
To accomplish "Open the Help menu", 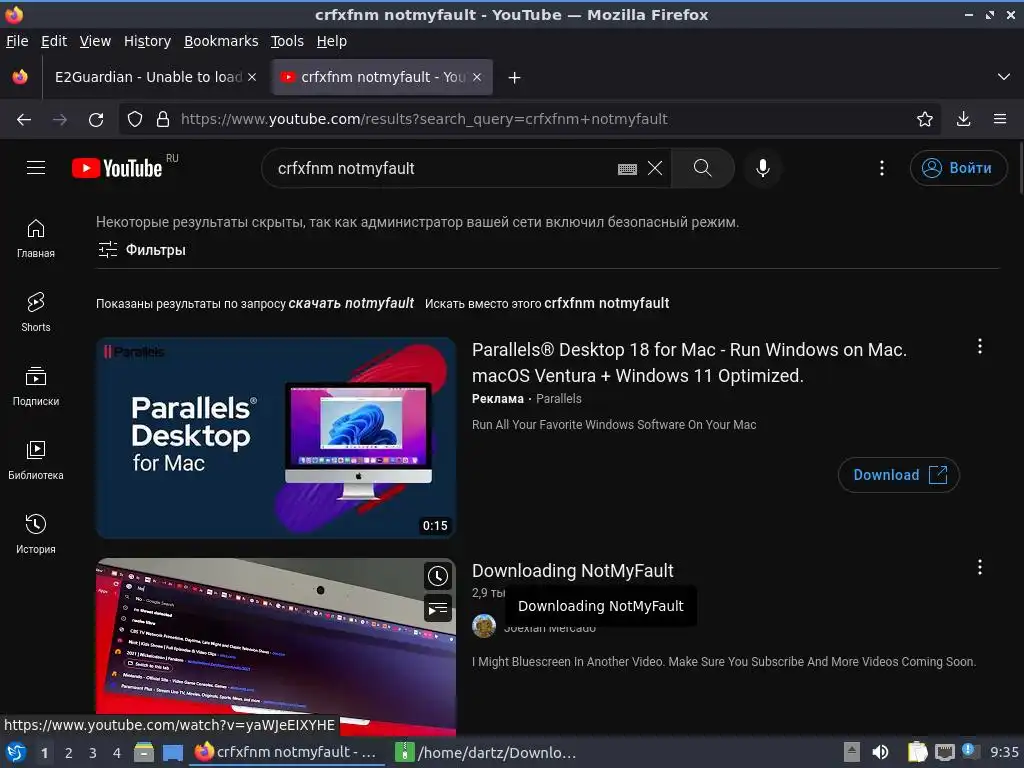I will (332, 41).
